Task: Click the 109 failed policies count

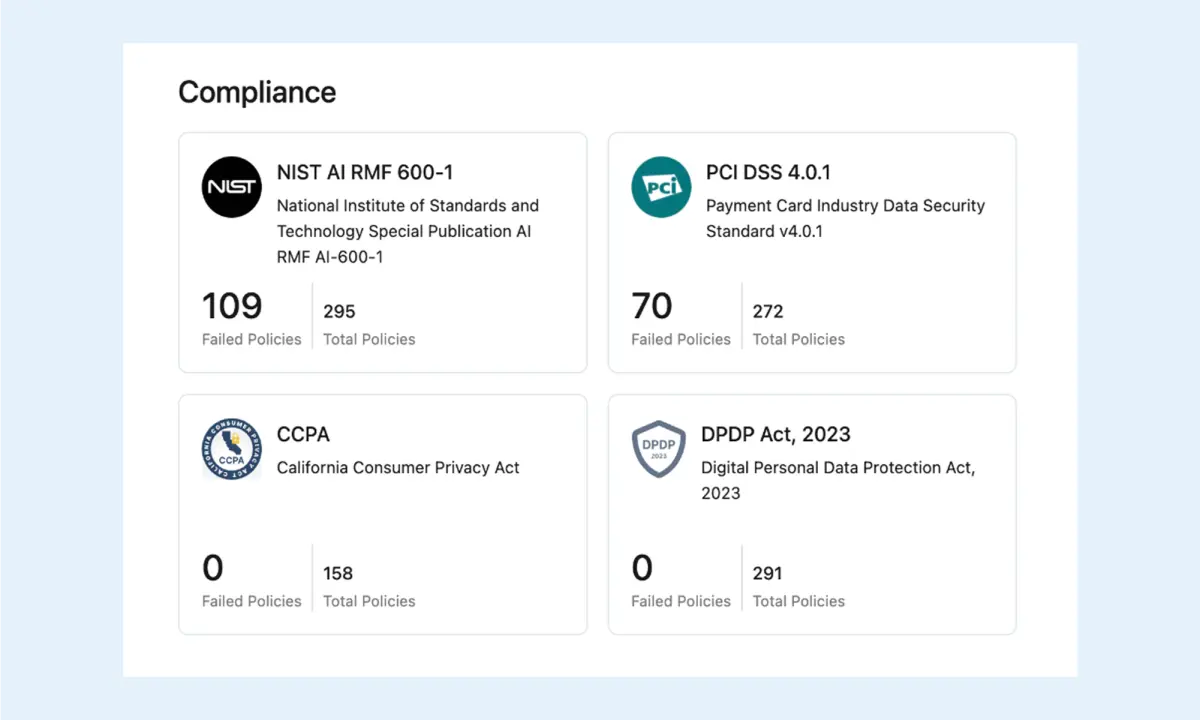Action: 232,306
